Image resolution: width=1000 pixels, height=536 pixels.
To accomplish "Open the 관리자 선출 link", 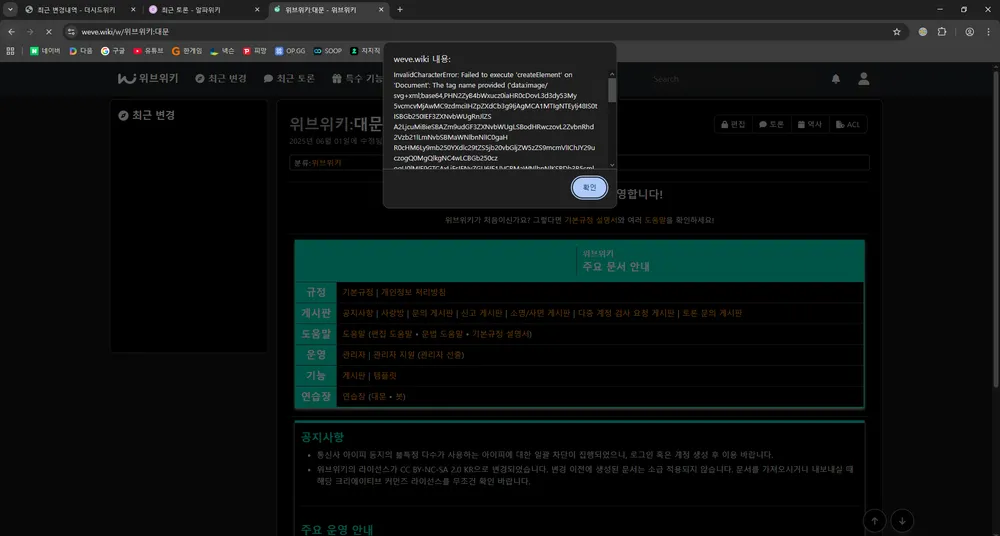I will pos(441,355).
